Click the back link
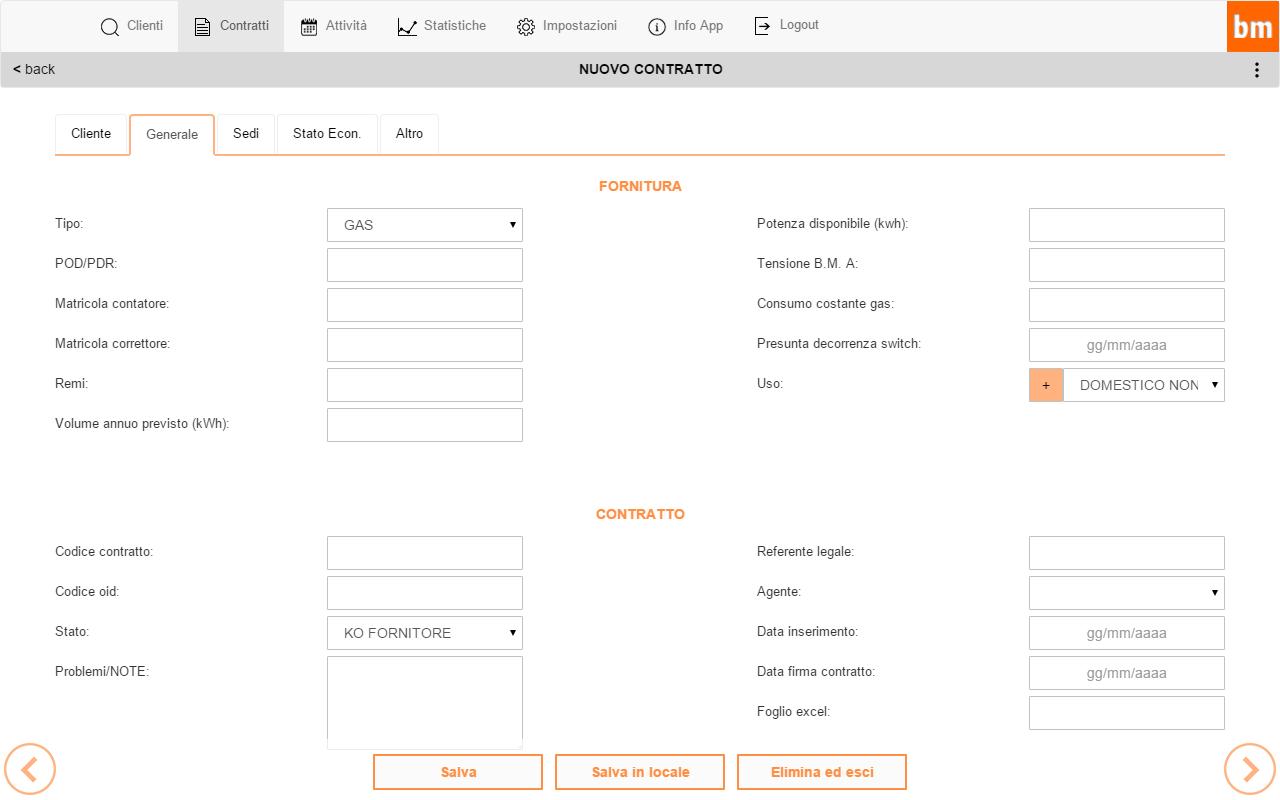The height and width of the screenshot is (800, 1280). pos(34,69)
